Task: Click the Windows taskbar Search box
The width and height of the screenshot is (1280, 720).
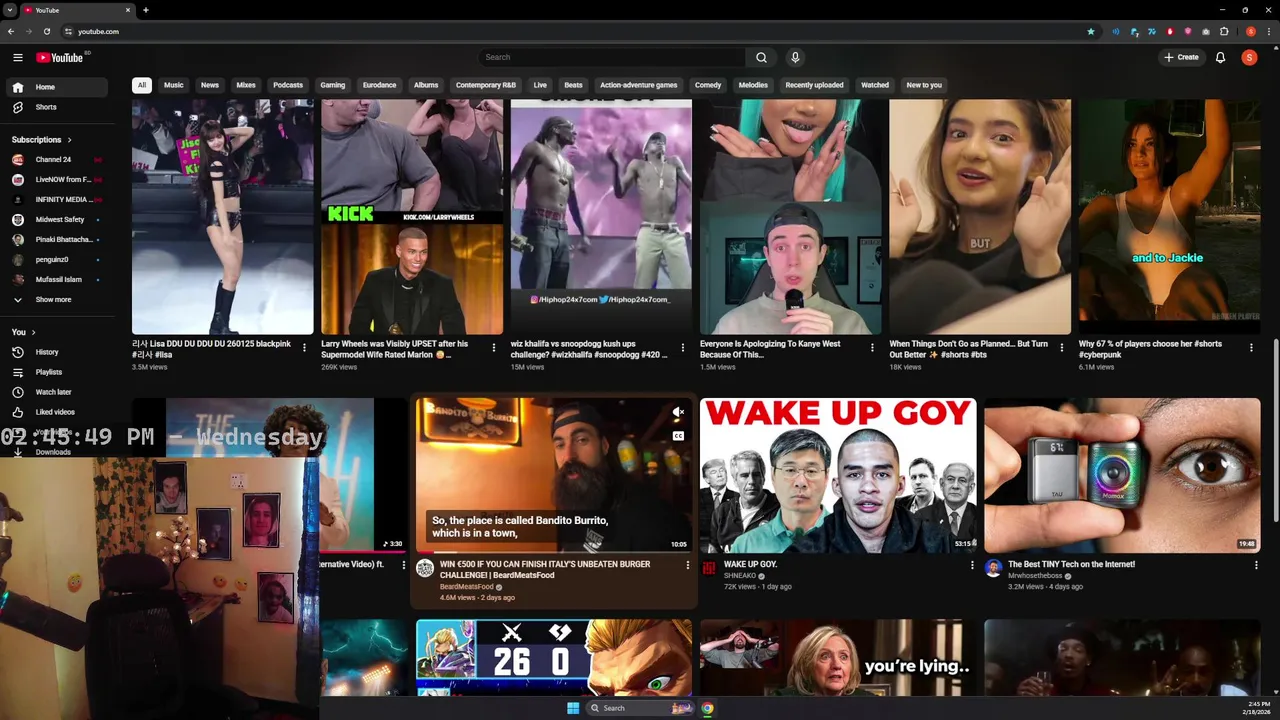Action: click(640, 708)
